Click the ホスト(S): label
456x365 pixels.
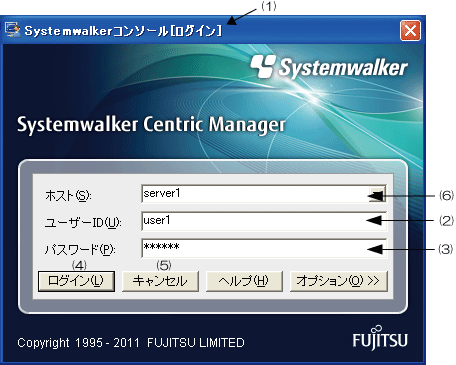point(68,195)
